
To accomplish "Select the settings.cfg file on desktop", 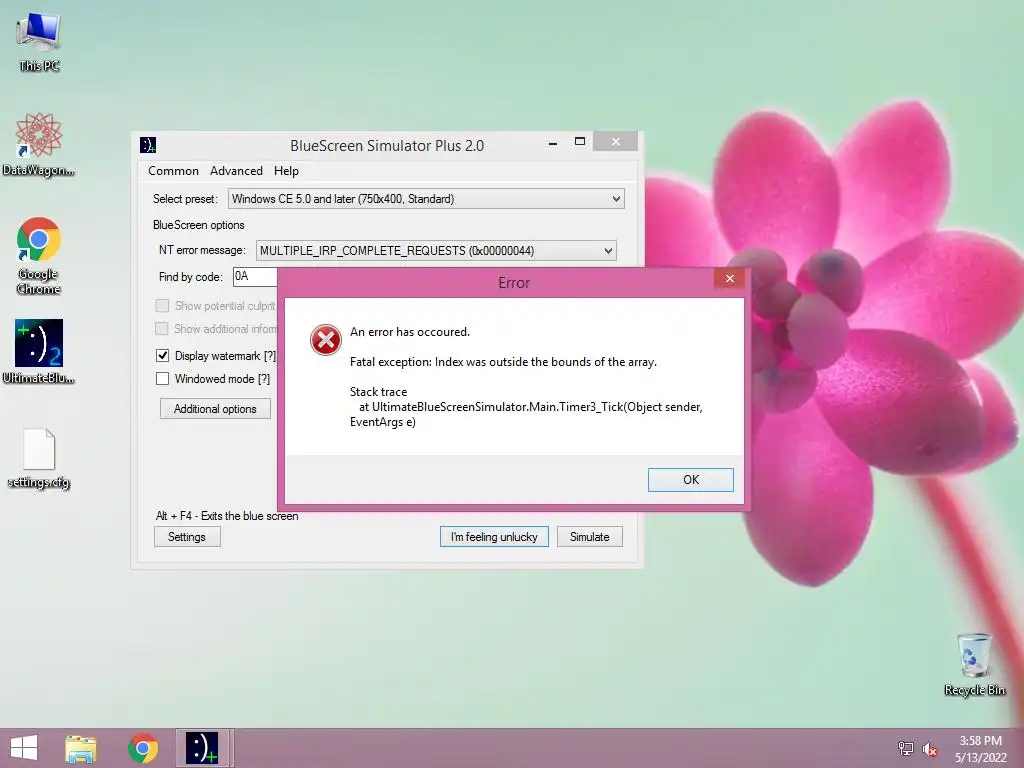I will [x=39, y=458].
